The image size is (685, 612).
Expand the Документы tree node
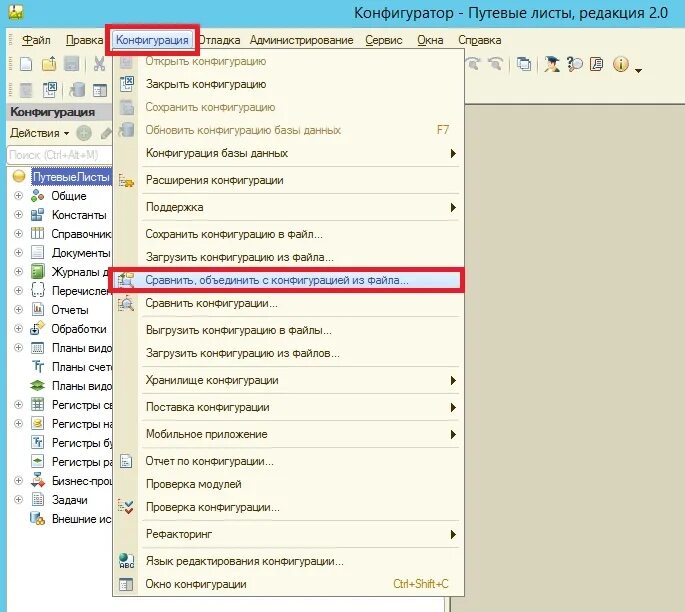pos(18,252)
